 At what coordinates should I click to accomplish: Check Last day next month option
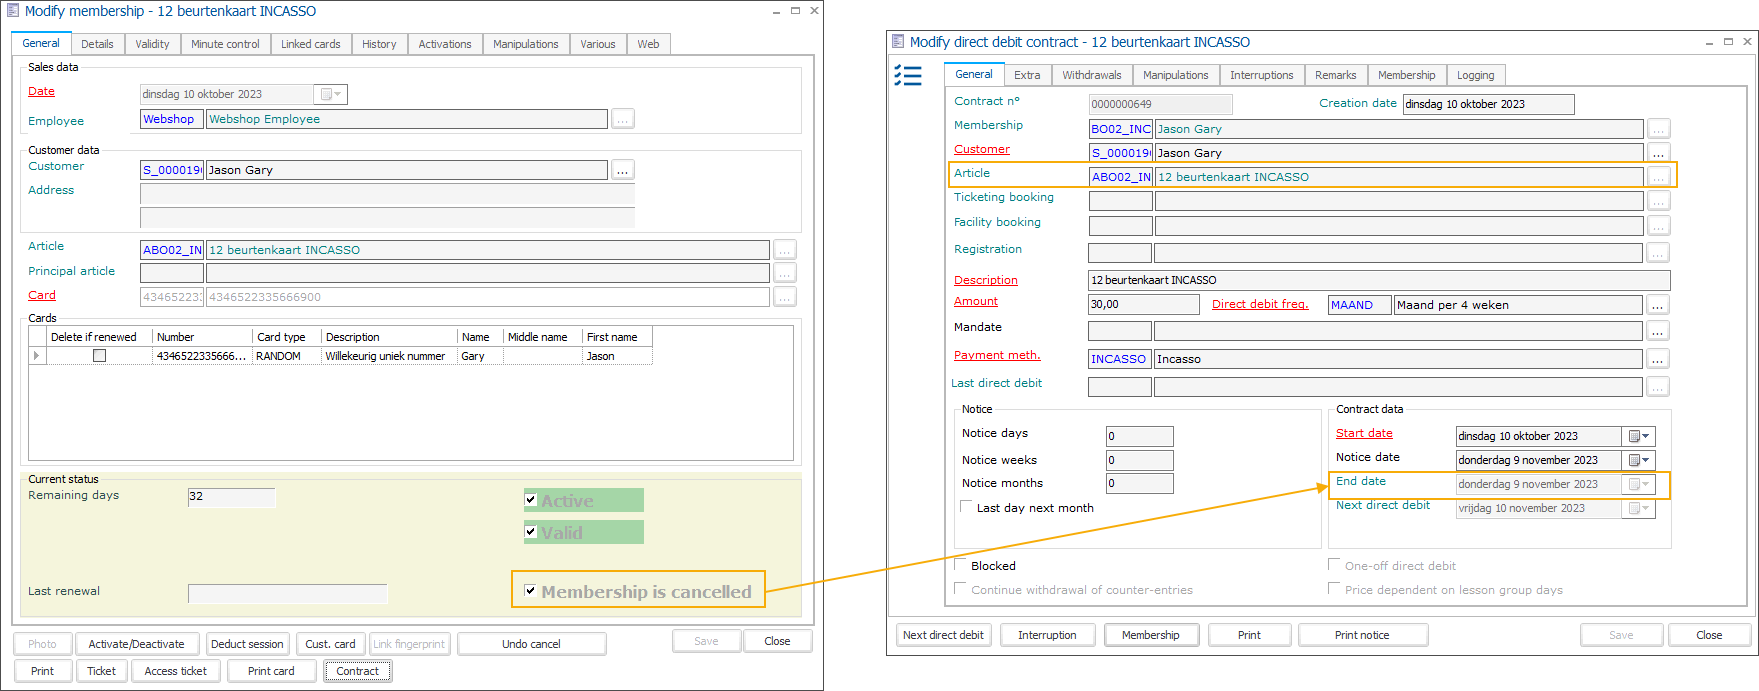[x=966, y=507]
